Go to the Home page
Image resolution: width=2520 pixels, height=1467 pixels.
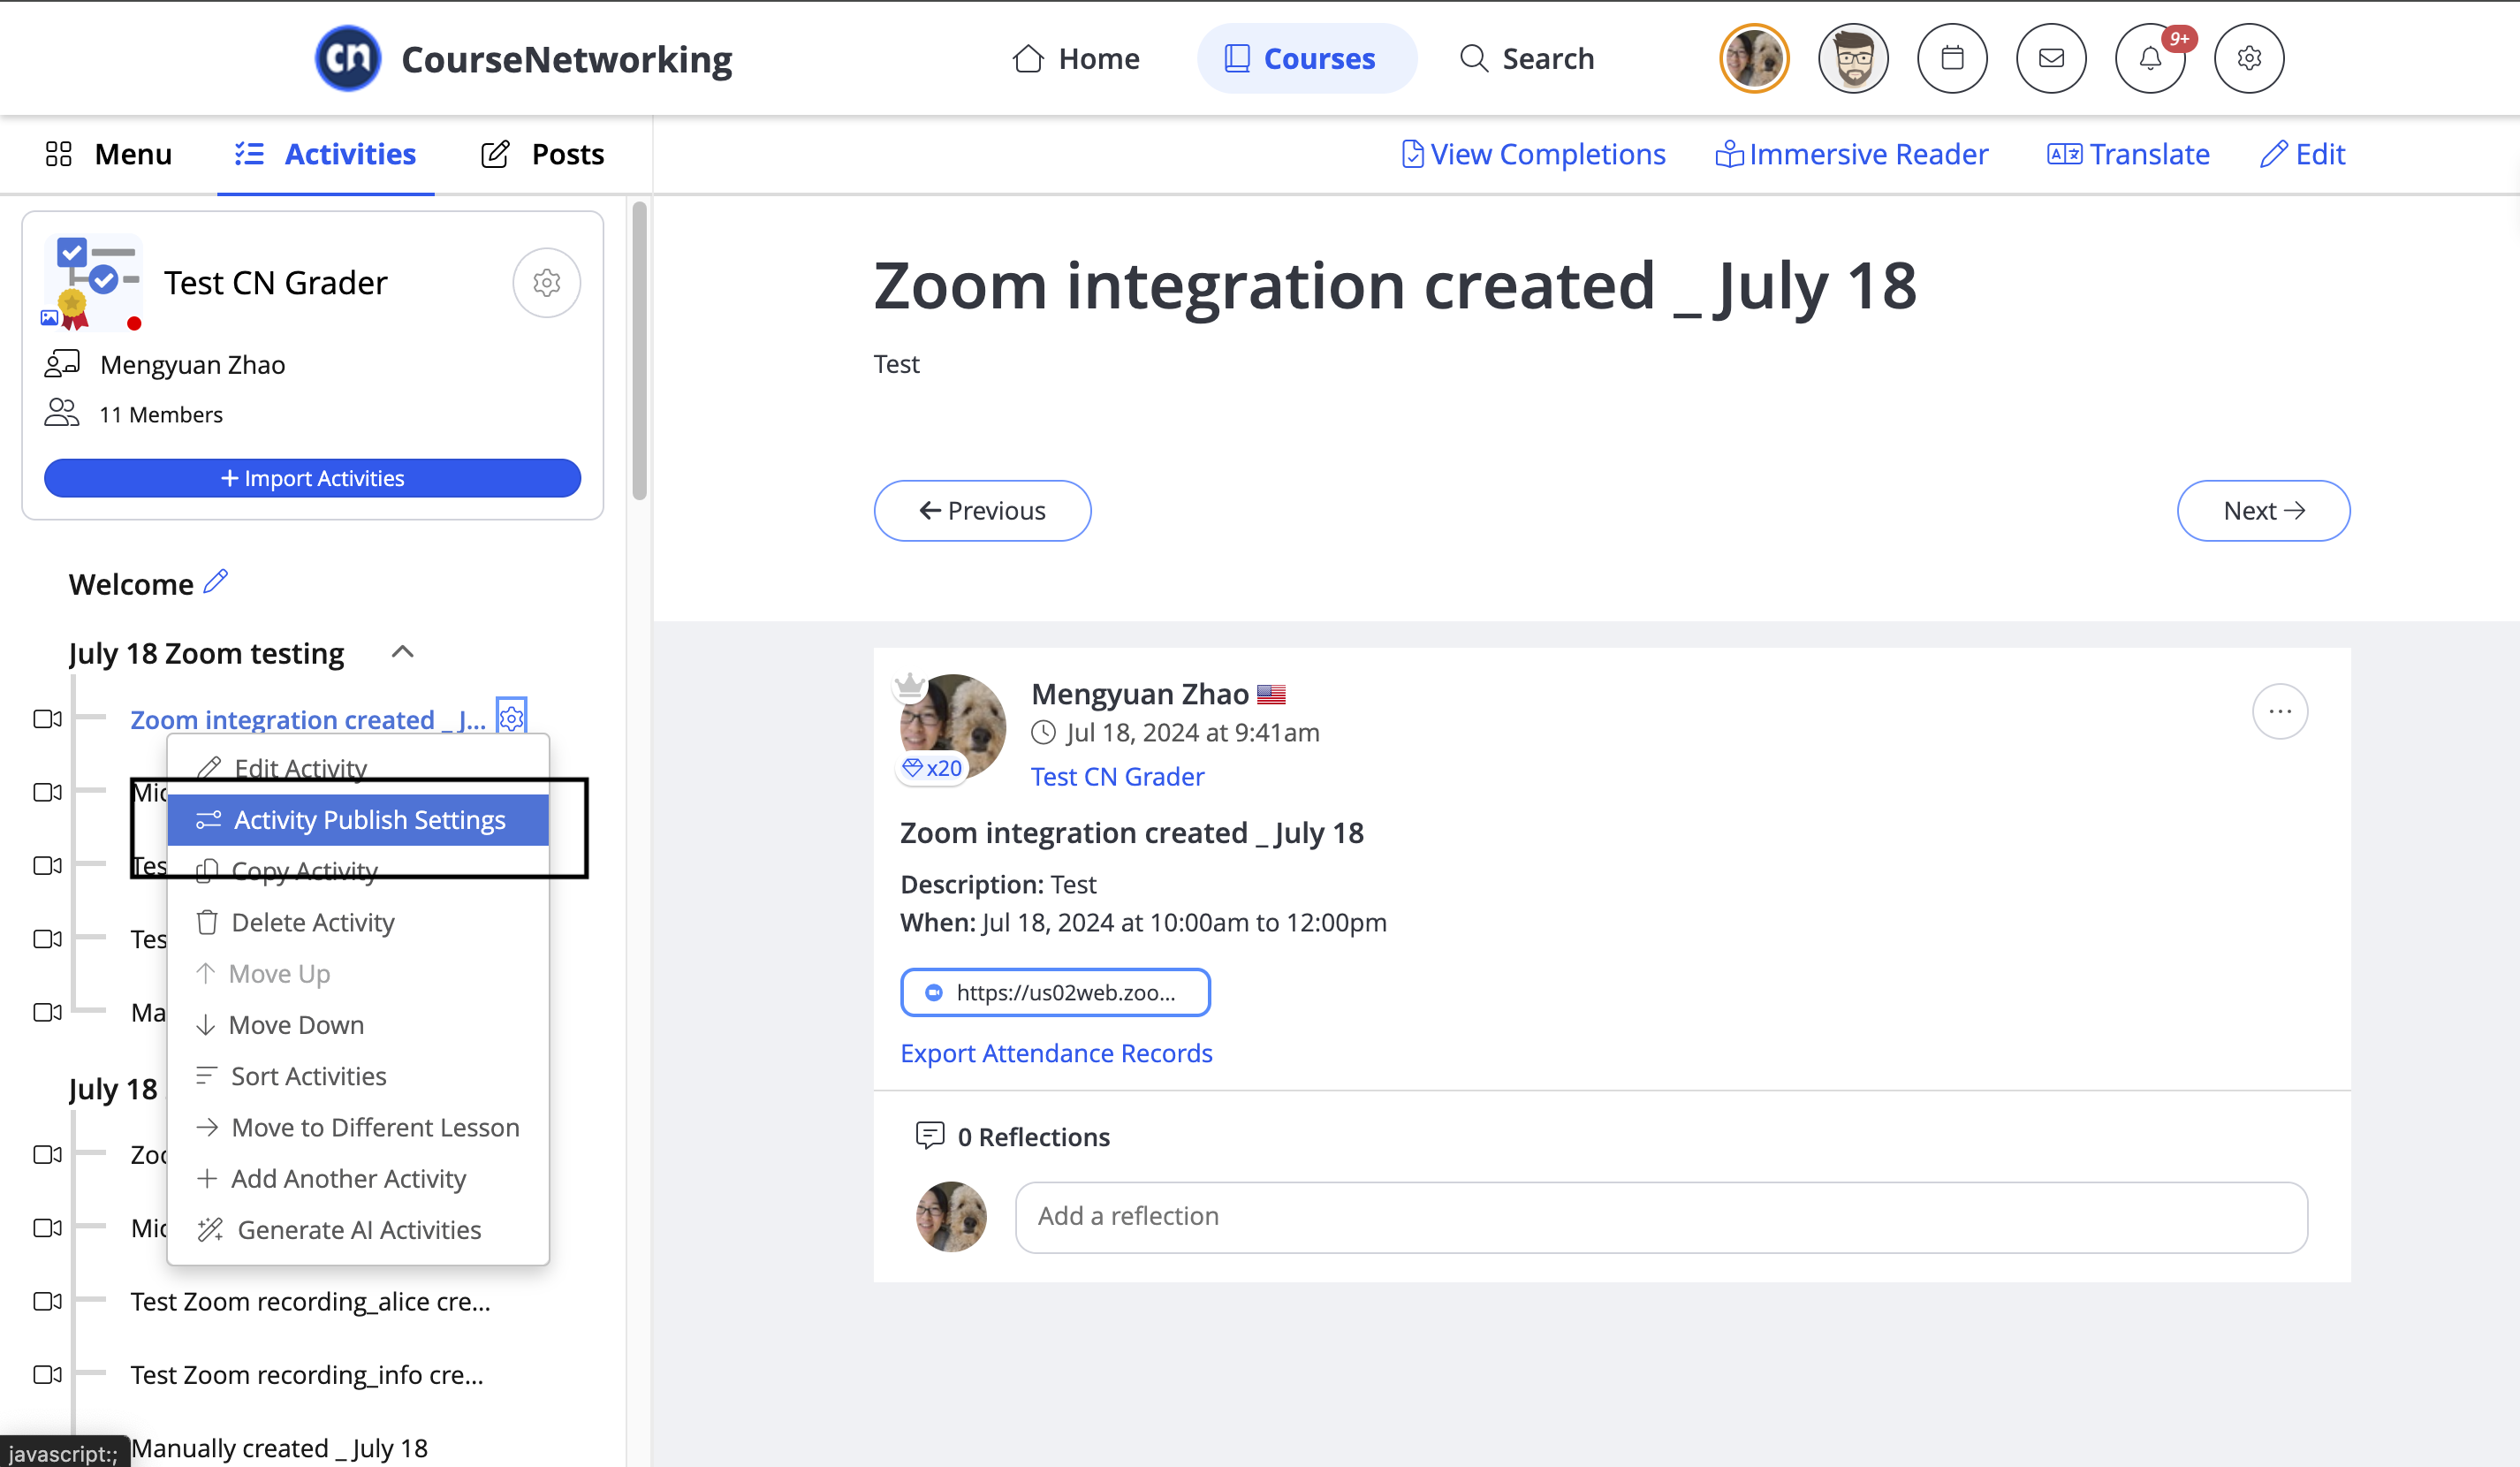1076,59
